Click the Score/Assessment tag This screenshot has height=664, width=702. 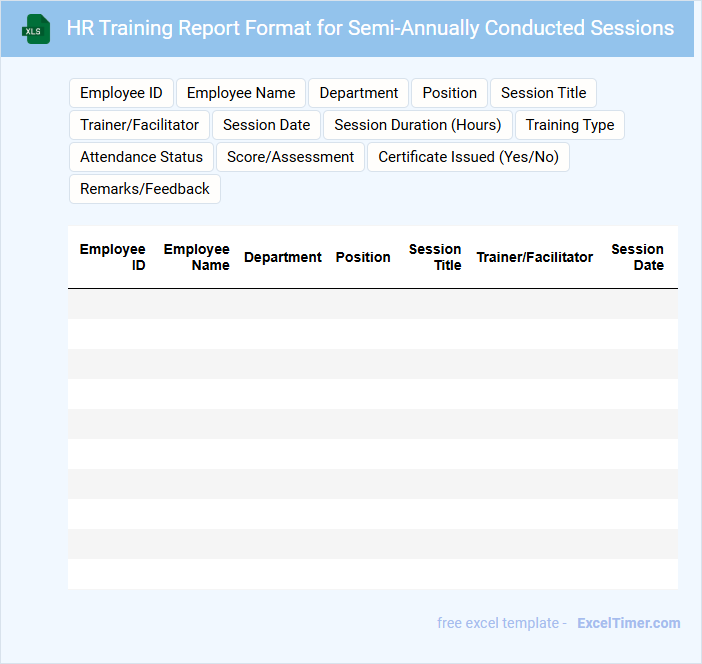click(290, 157)
